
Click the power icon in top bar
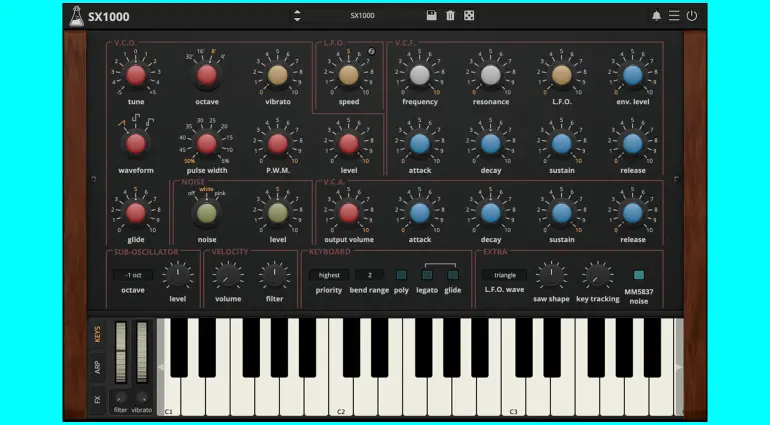(691, 16)
